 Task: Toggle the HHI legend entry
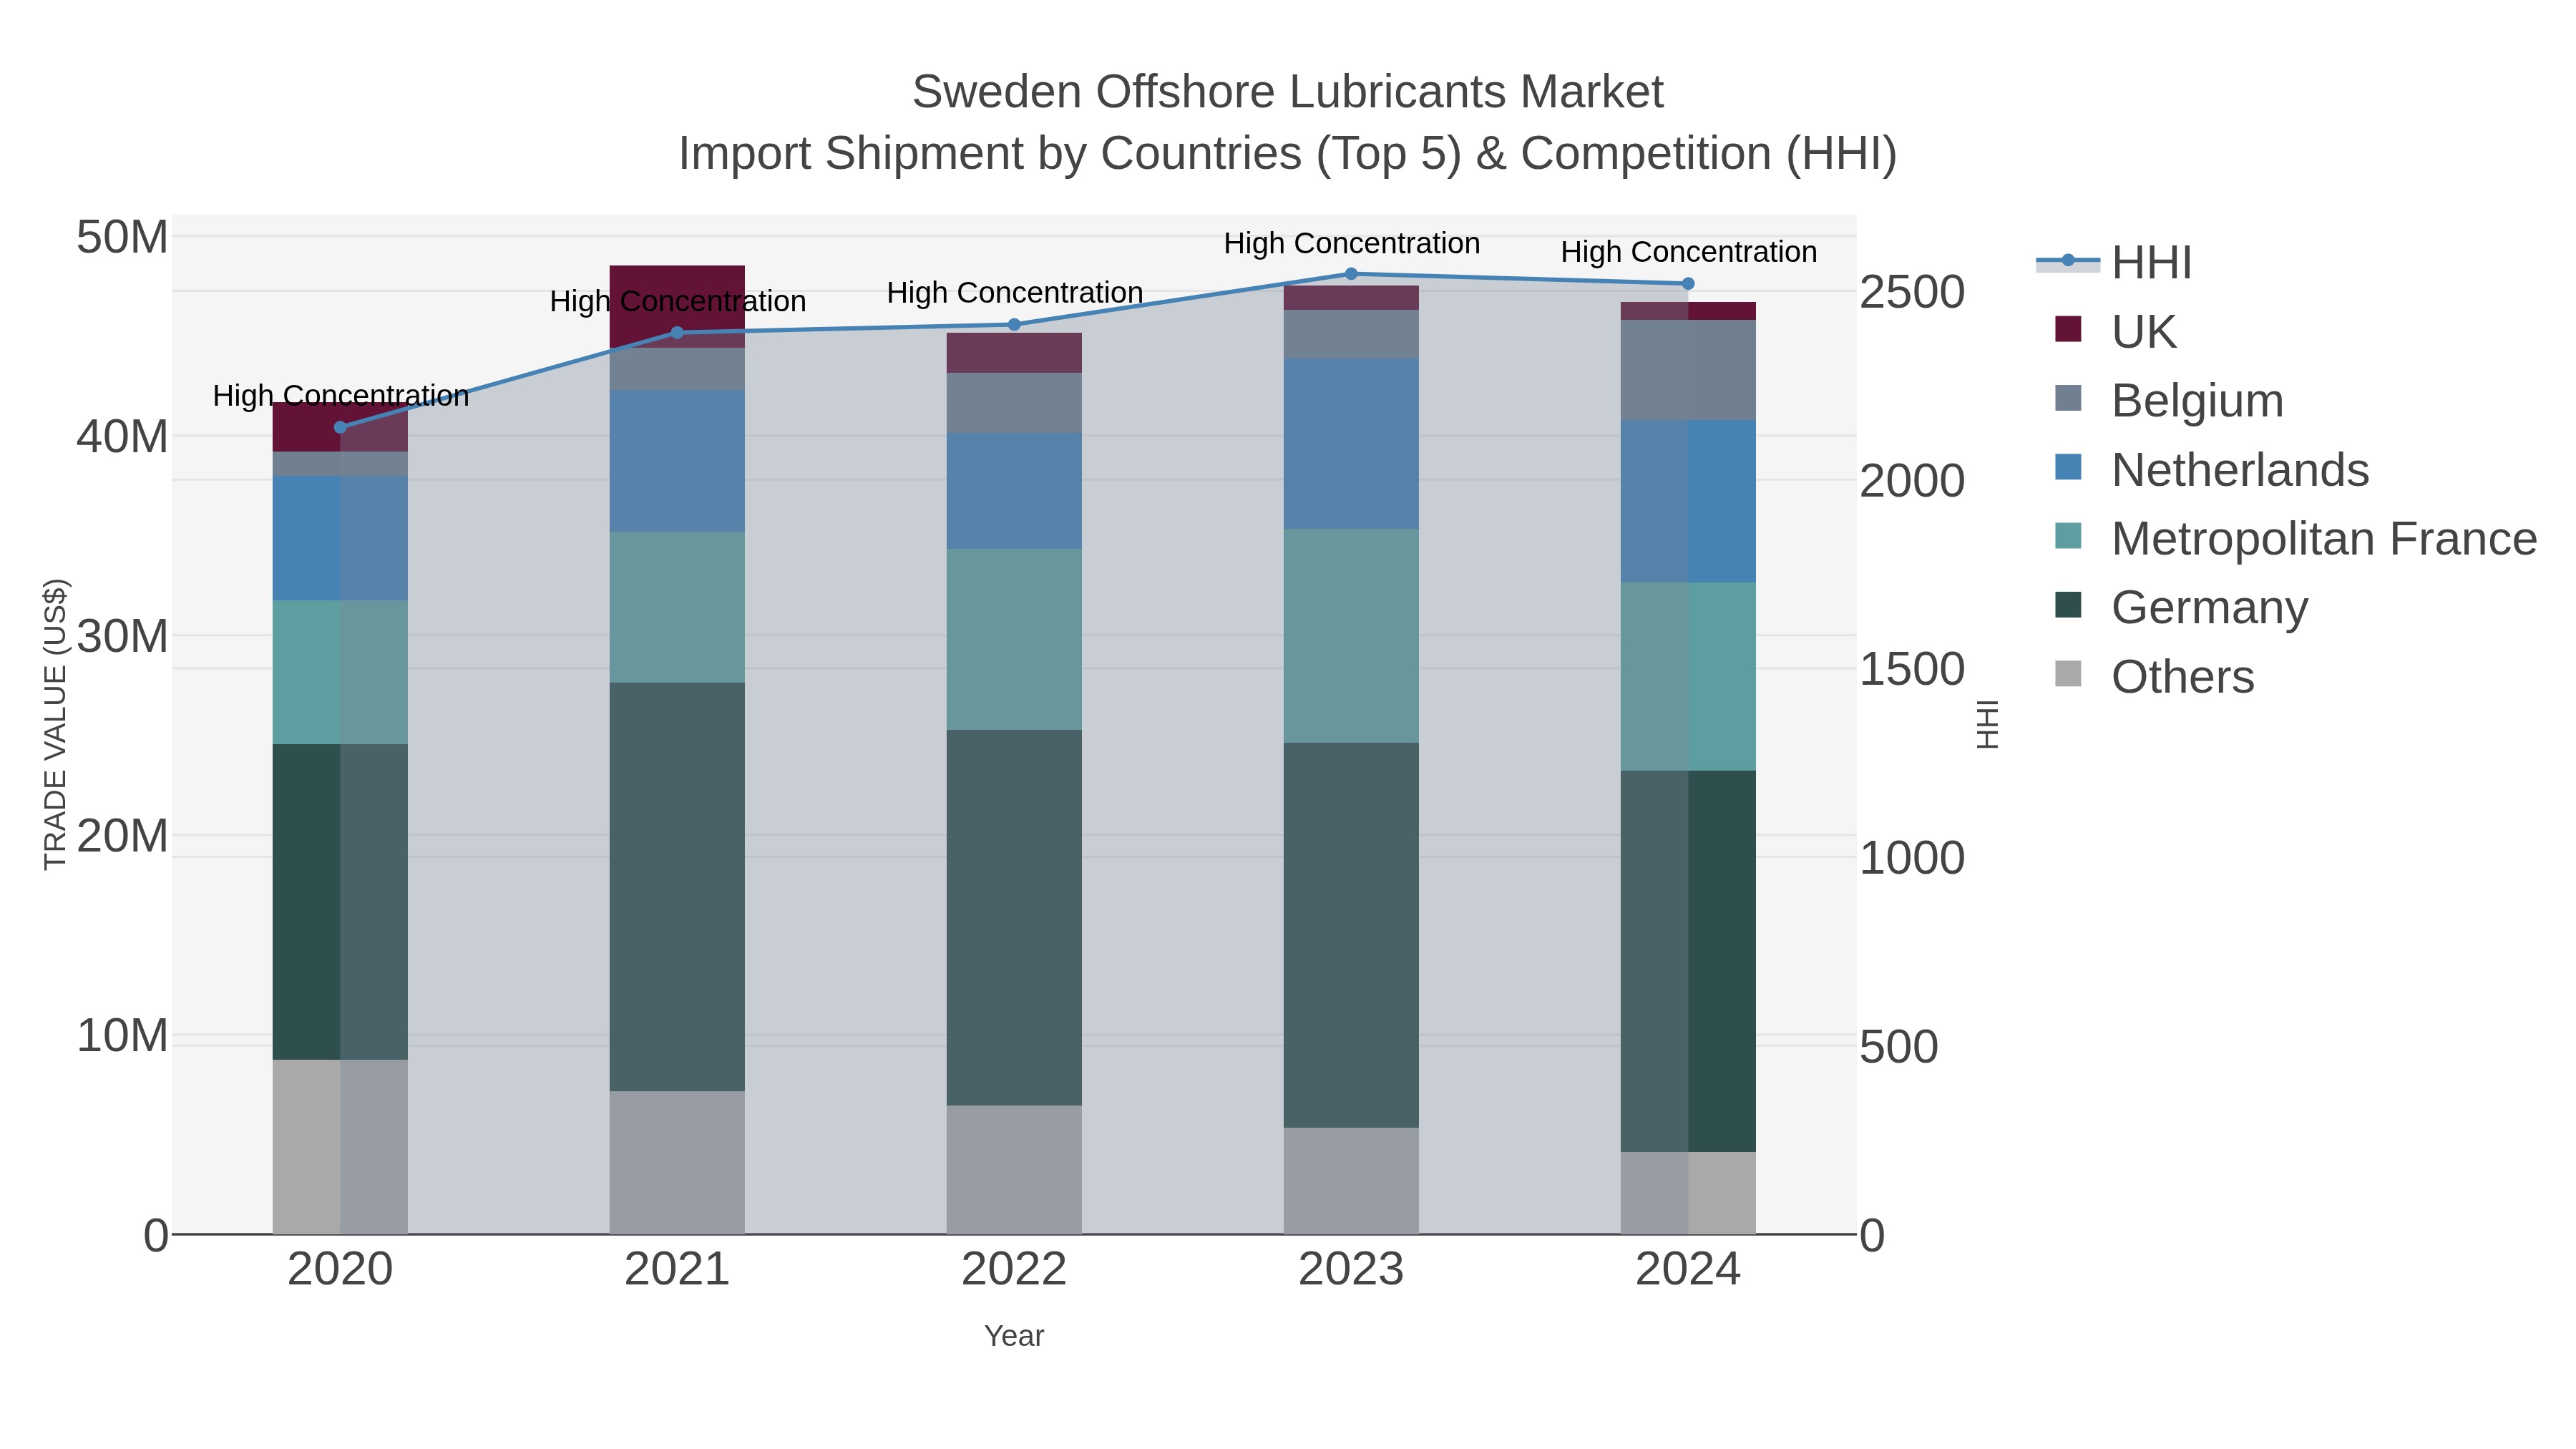[2114, 263]
